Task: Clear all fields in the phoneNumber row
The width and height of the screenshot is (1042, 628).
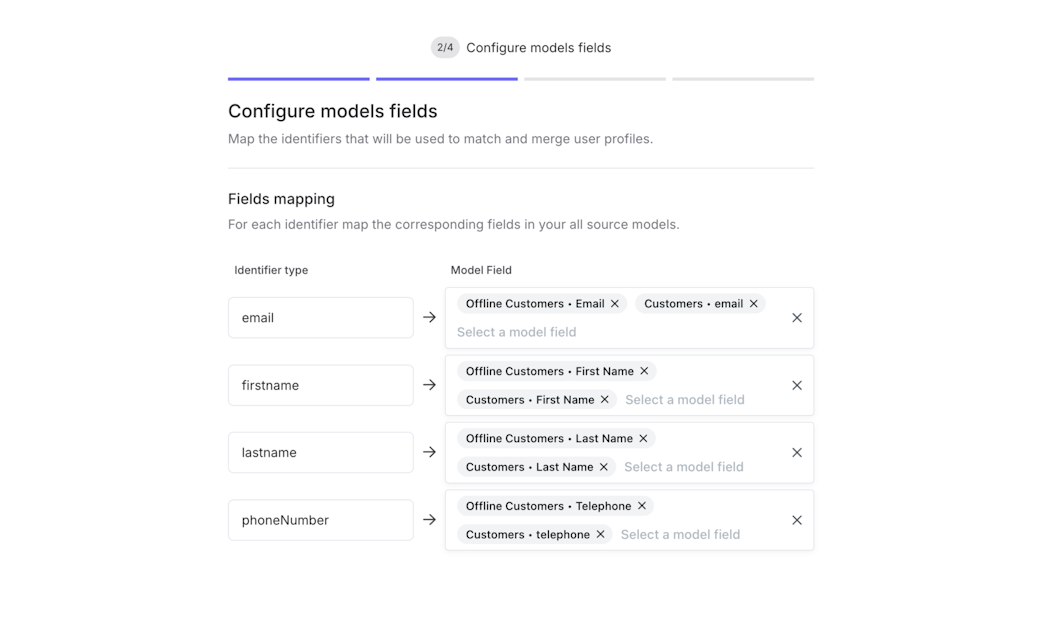Action: (x=797, y=520)
